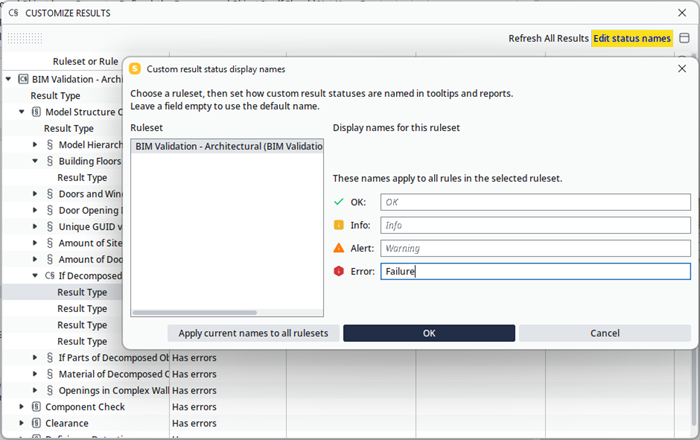
Task: Click the ruleset list horizontal scrollbar
Action: pyautogui.click(x=195, y=312)
